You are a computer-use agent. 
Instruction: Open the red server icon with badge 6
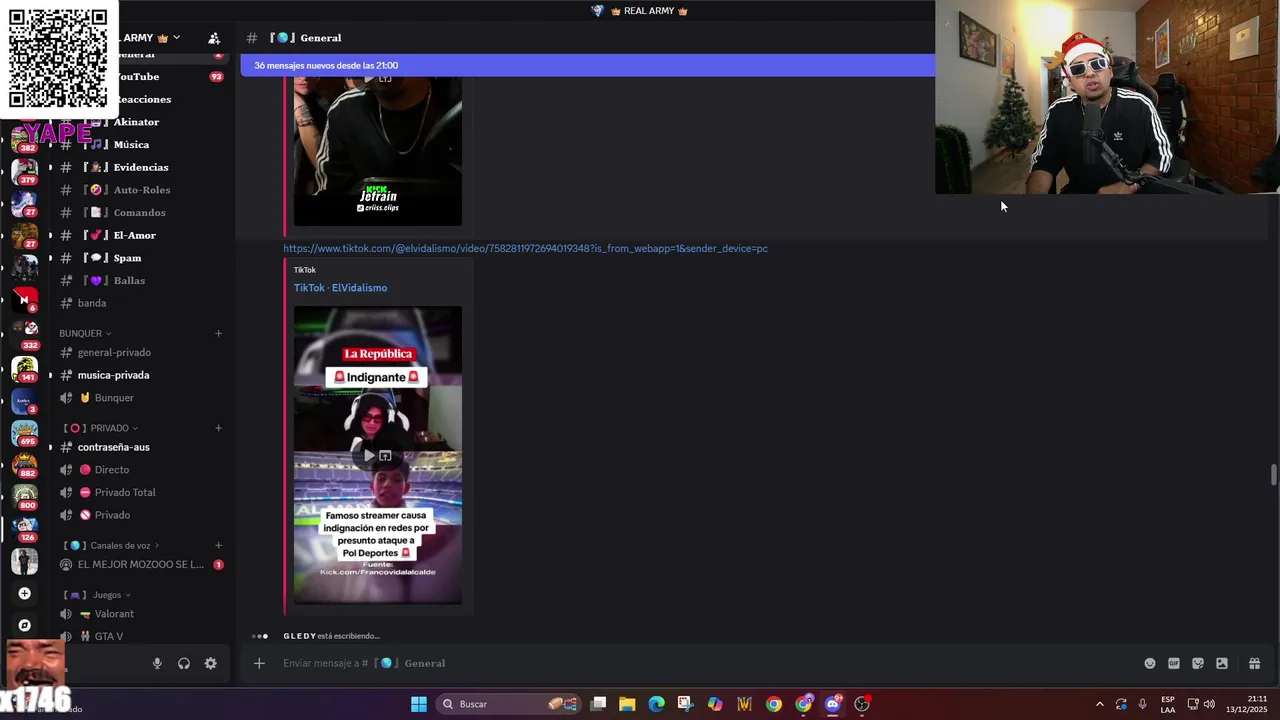[x=25, y=299]
